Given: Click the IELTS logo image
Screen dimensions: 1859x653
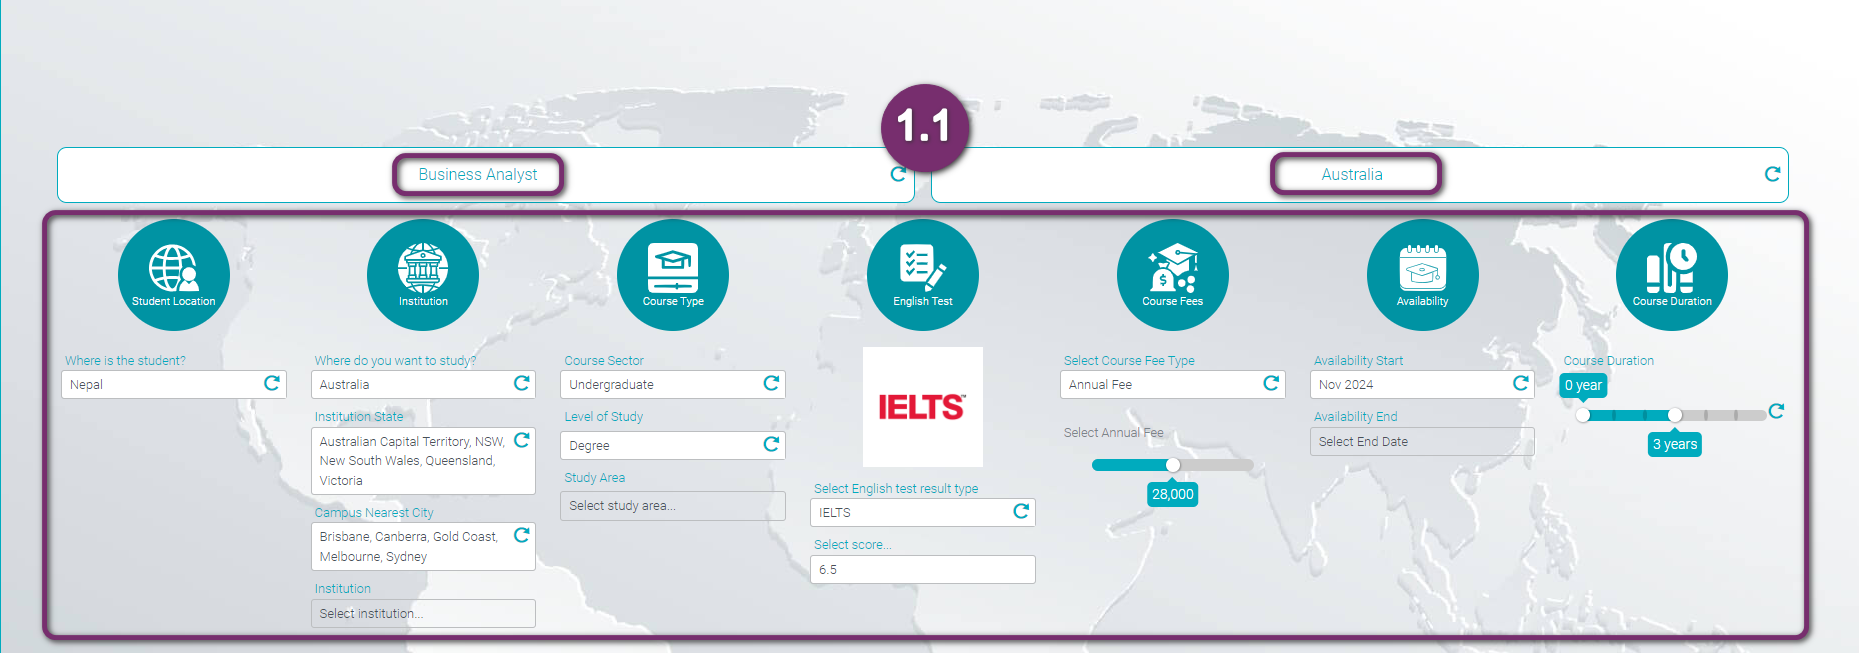Looking at the screenshot, I should pyautogui.click(x=922, y=407).
